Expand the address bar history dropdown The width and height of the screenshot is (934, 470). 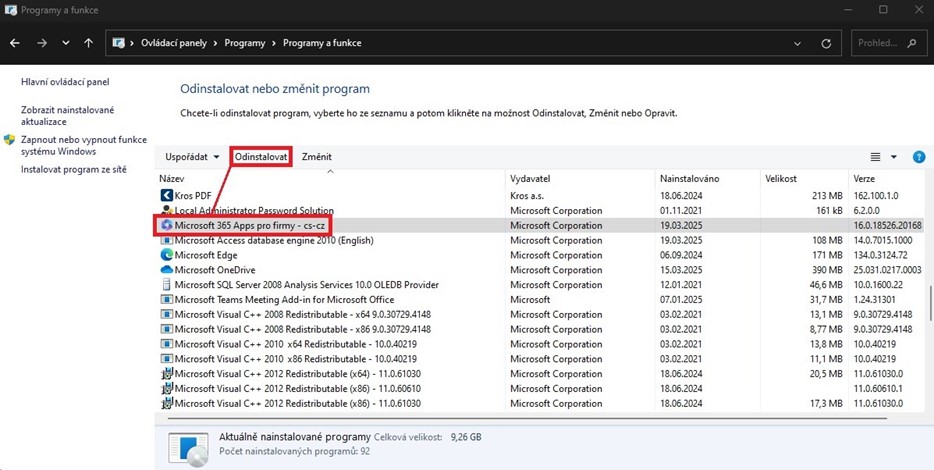click(x=798, y=44)
